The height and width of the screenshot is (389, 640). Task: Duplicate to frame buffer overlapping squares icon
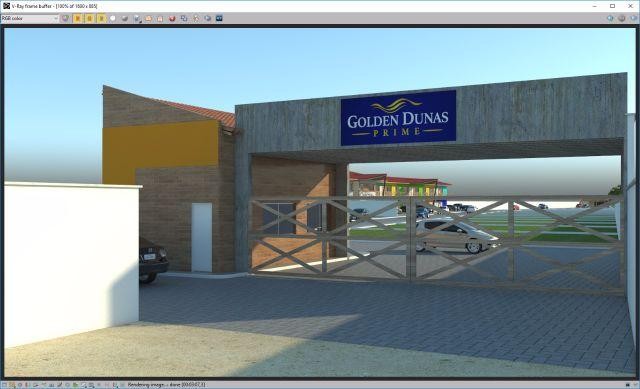pyautogui.click(x=184, y=18)
